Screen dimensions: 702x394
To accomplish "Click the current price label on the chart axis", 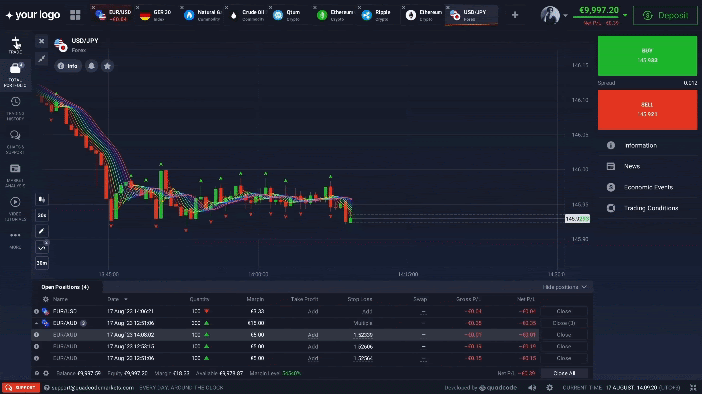I will tap(578, 218).
